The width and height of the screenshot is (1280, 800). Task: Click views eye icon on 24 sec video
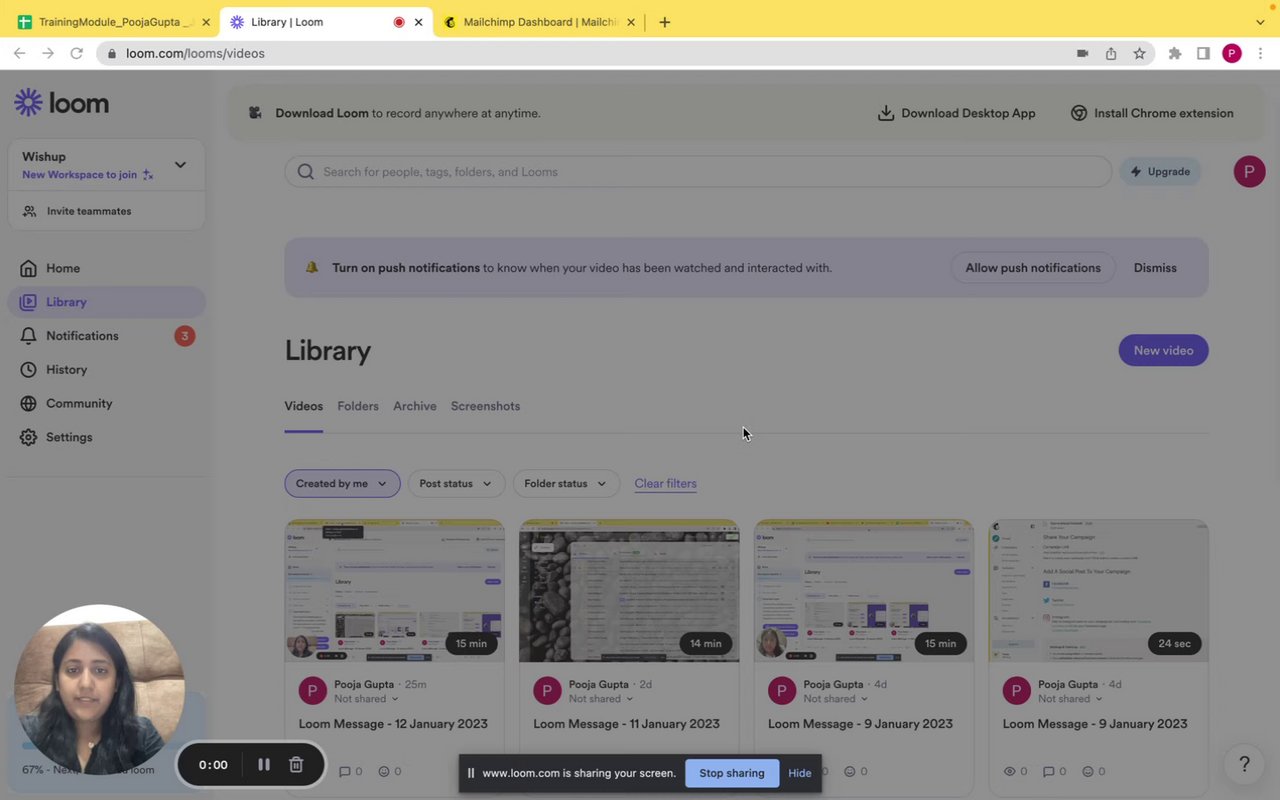point(1009,772)
